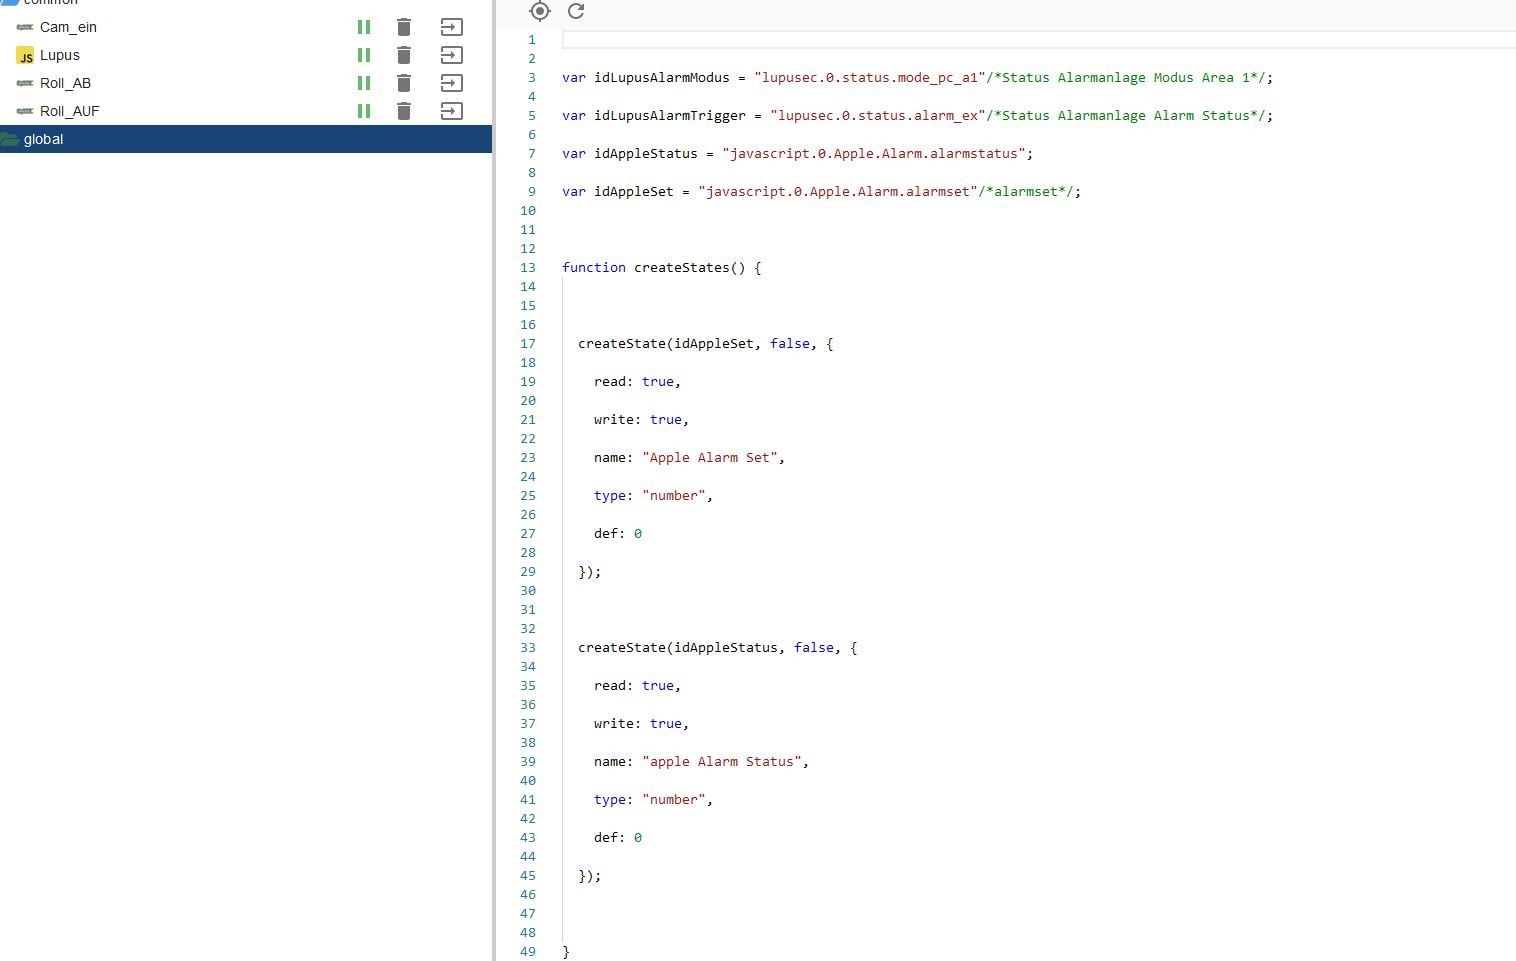The image size is (1516, 961).
Task: Select the Roll_AUF script
Action: pyautogui.click(x=70, y=111)
